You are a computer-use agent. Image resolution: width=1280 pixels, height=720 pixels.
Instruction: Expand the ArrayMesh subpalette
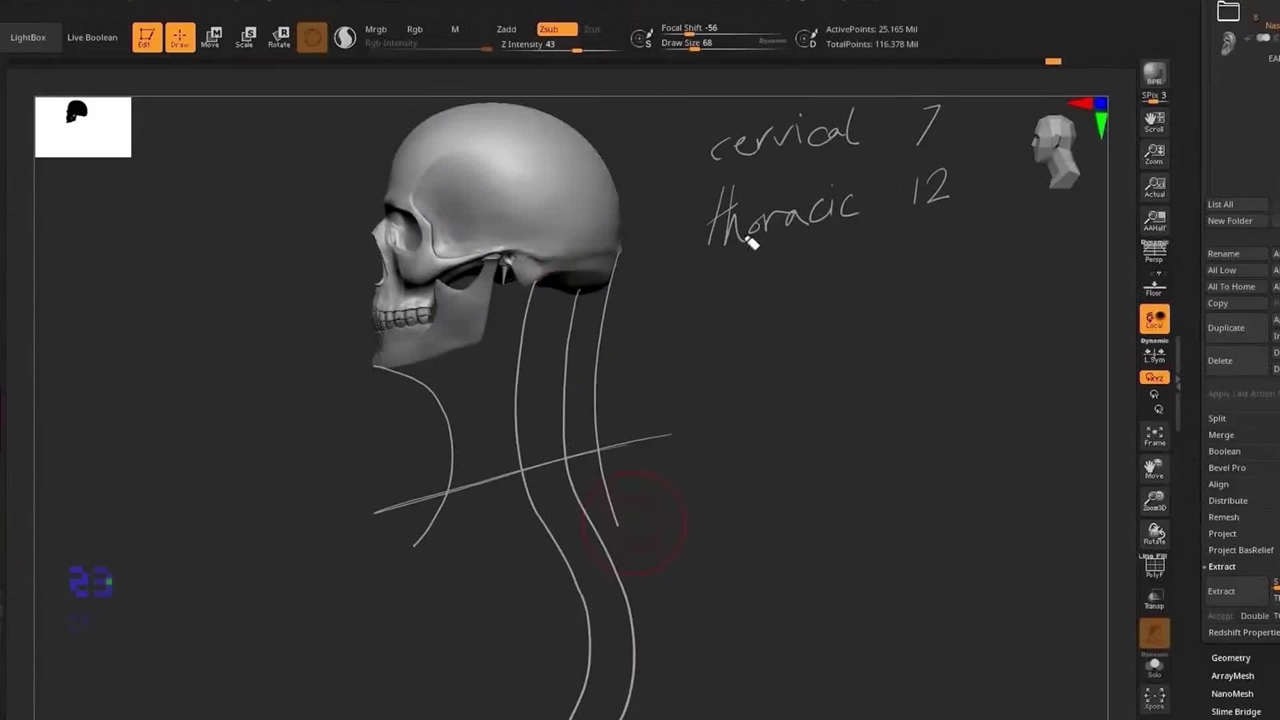click(x=1232, y=676)
